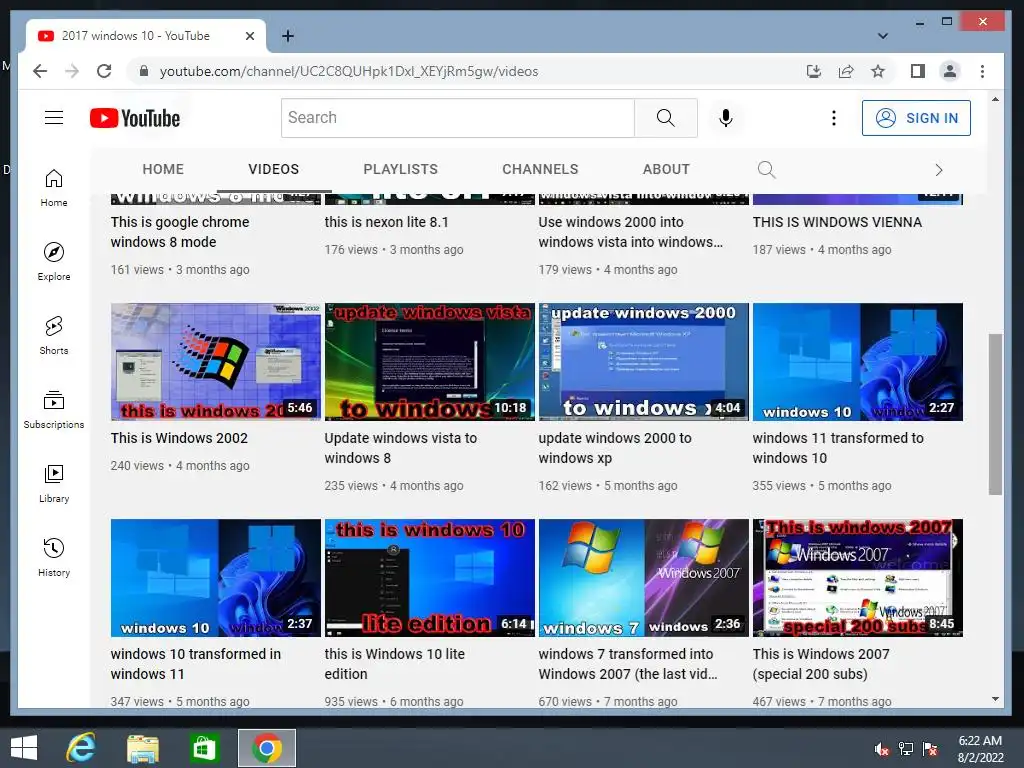This screenshot has width=1024, height=768.
Task: Click the SIGN IN button
Action: 916,118
